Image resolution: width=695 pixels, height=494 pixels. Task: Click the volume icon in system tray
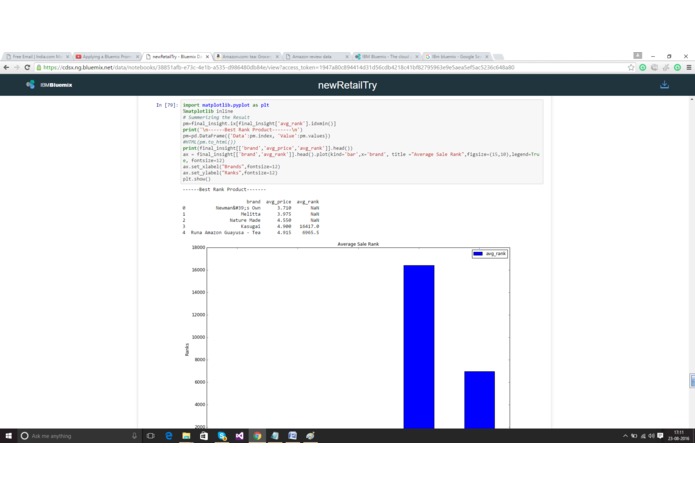[651, 436]
